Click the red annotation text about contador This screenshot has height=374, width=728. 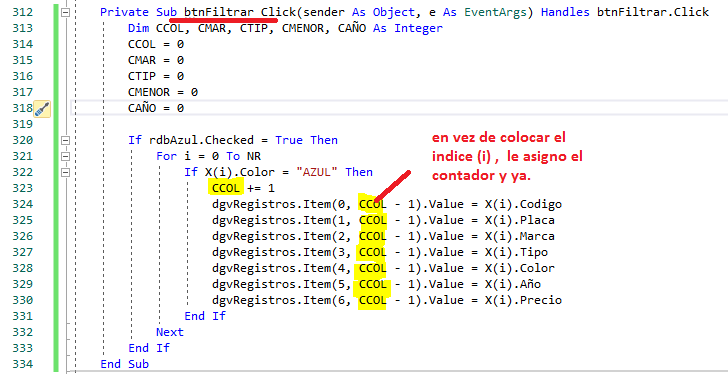[507, 157]
